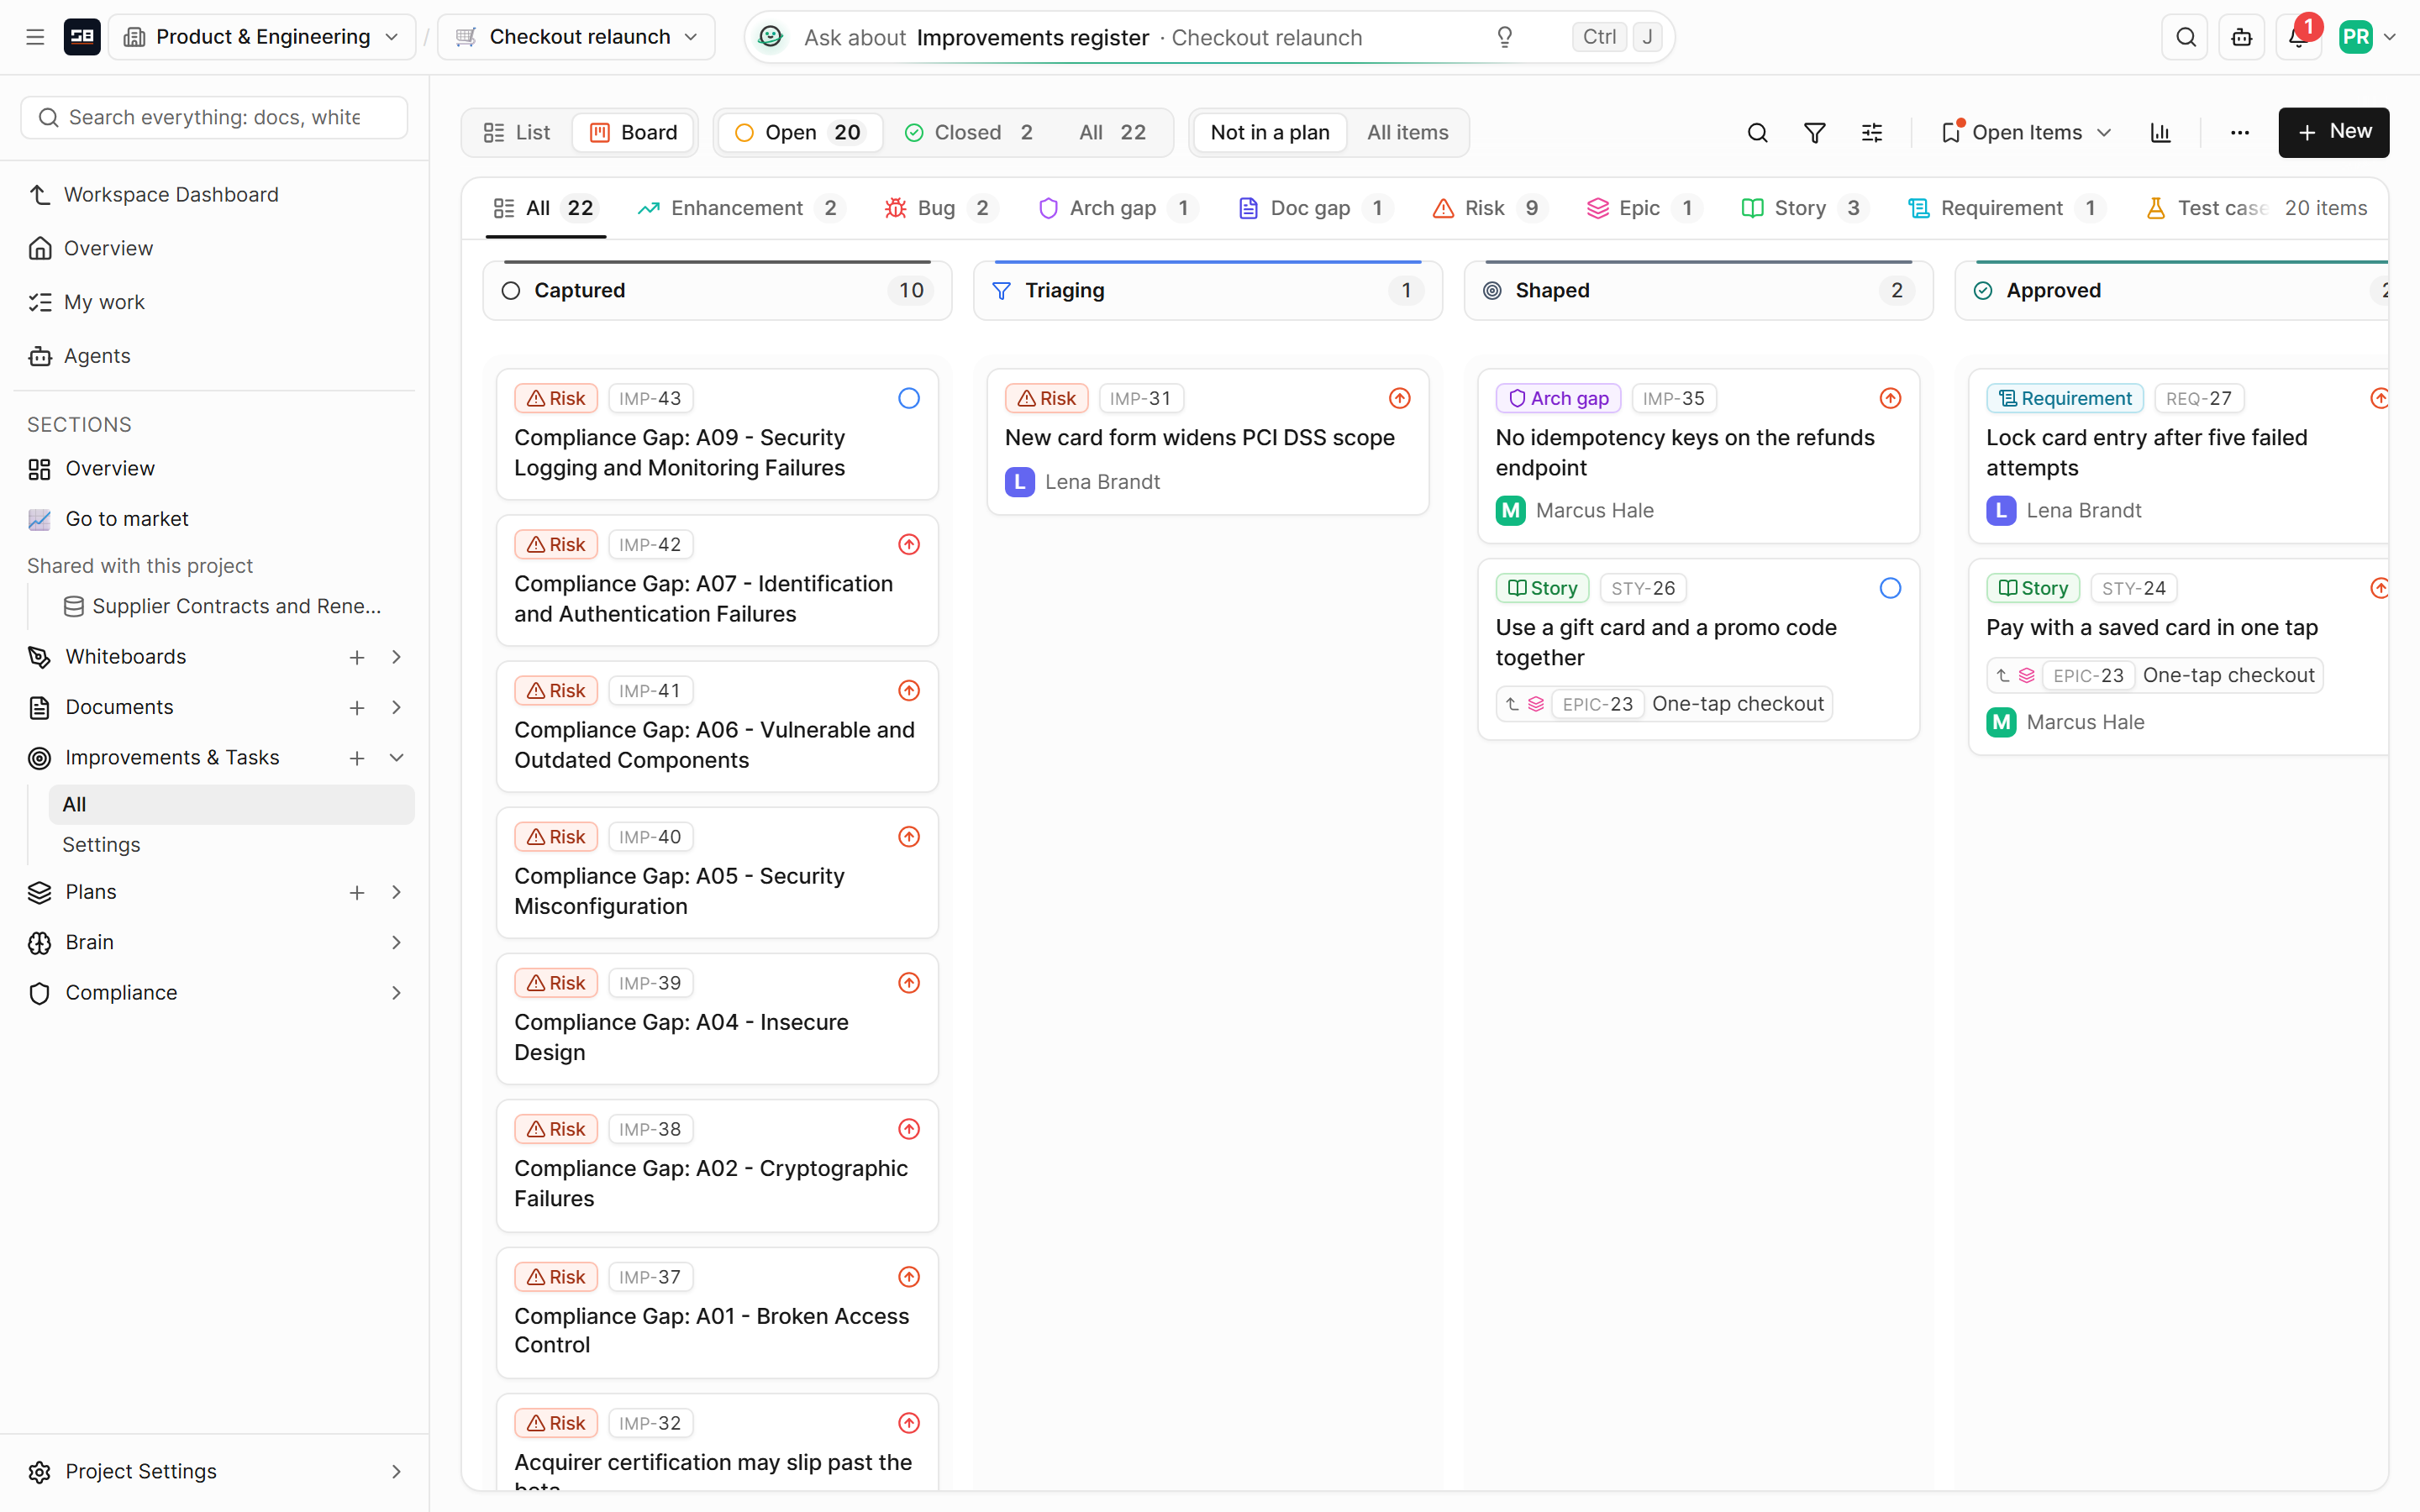Viewport: 2420px width, 1512px height.
Task: Click the Ask about Improvements register field
Action: click(1208, 37)
